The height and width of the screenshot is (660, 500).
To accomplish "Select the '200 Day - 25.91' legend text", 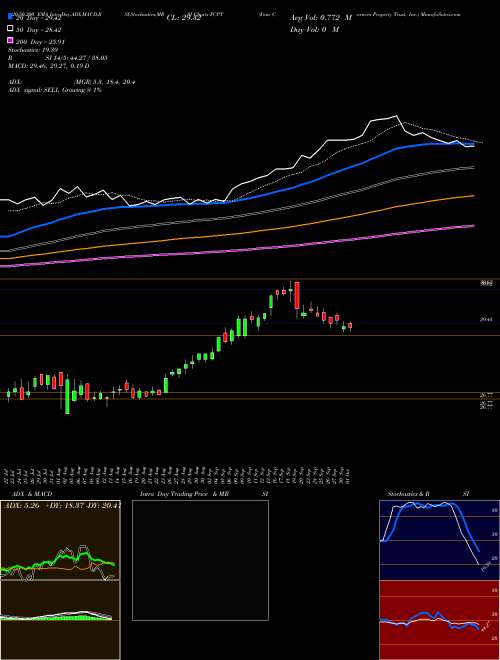I will coord(40,42).
